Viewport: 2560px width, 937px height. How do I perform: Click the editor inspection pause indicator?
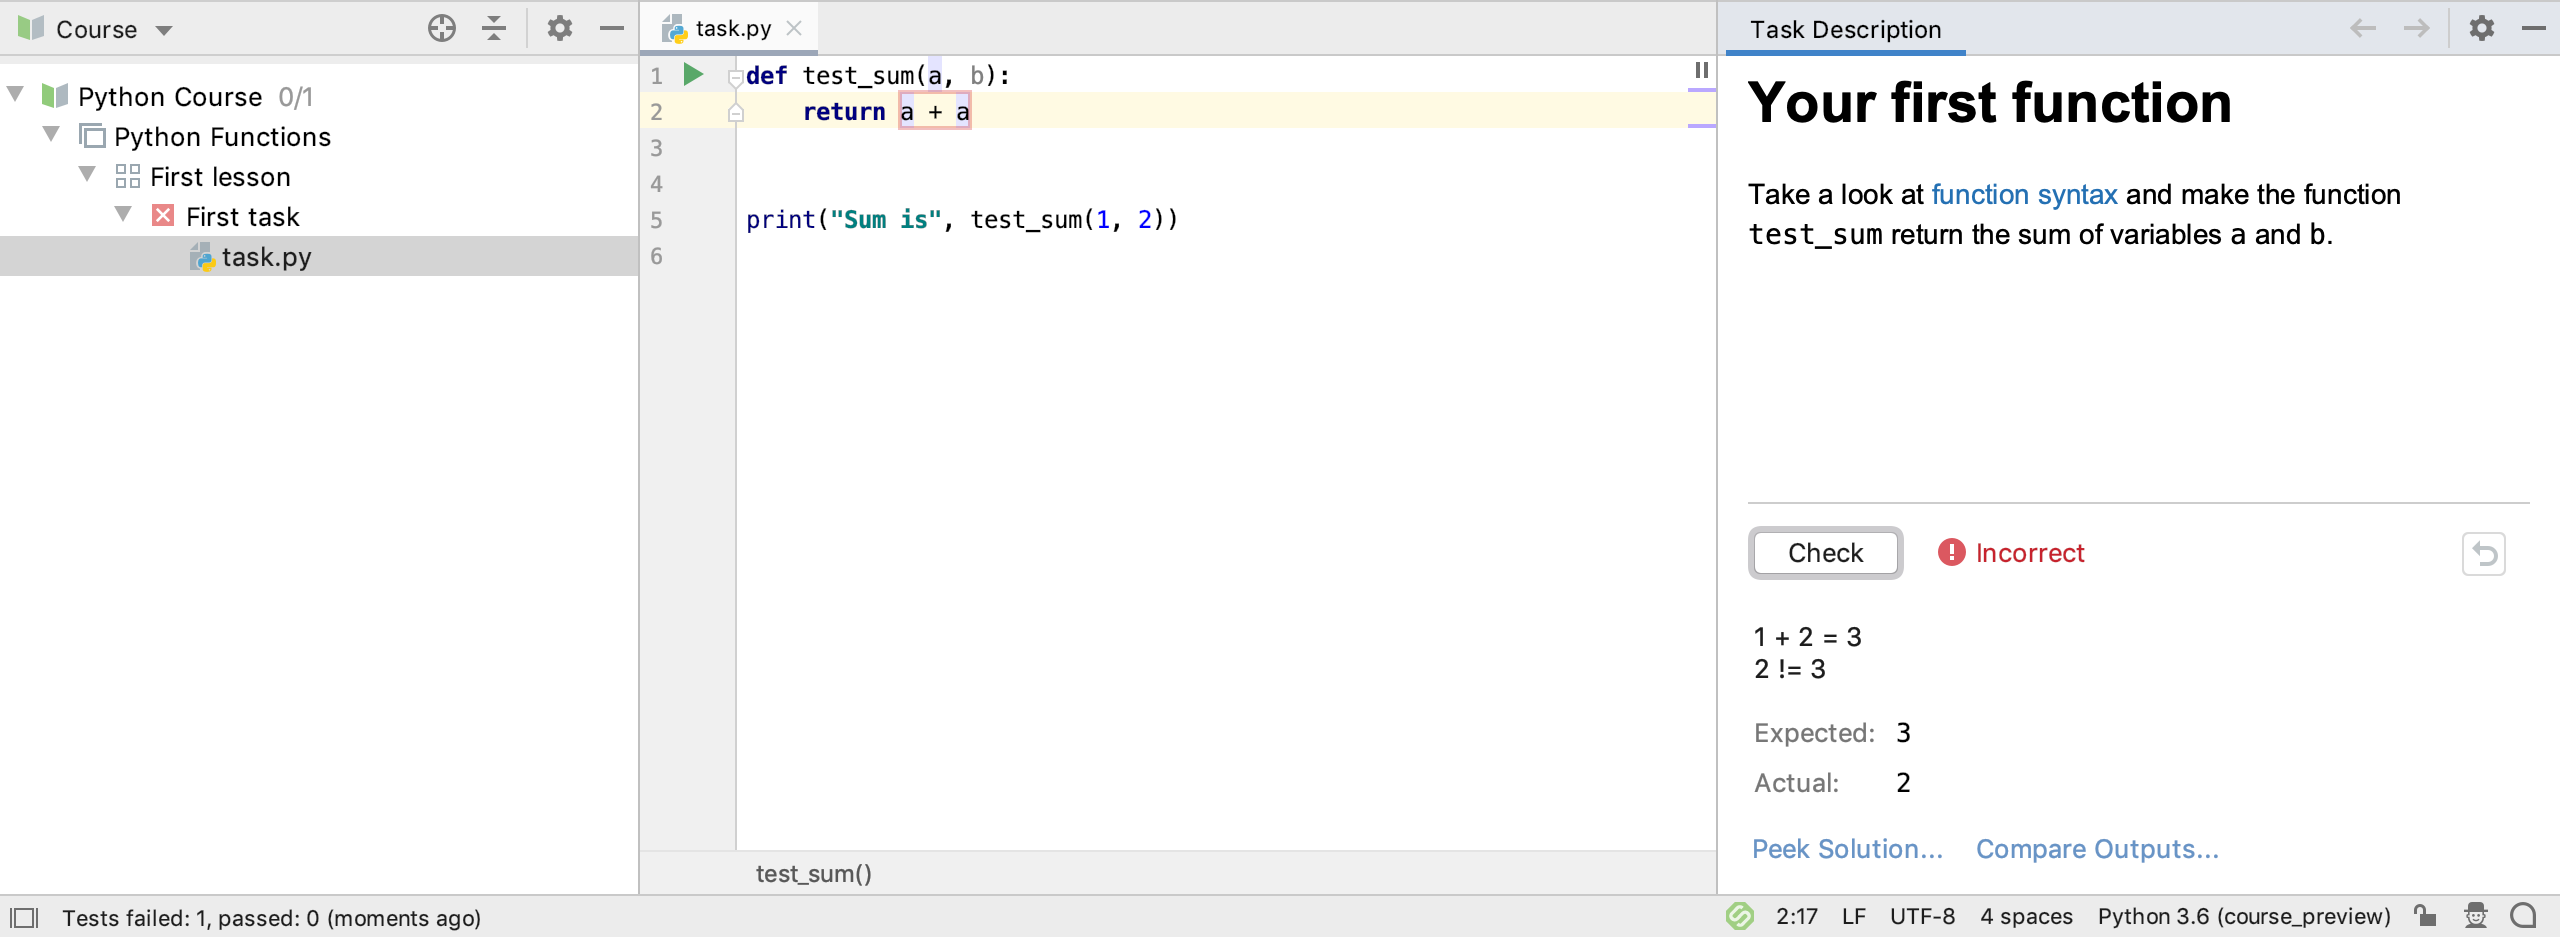pyautogui.click(x=1701, y=70)
